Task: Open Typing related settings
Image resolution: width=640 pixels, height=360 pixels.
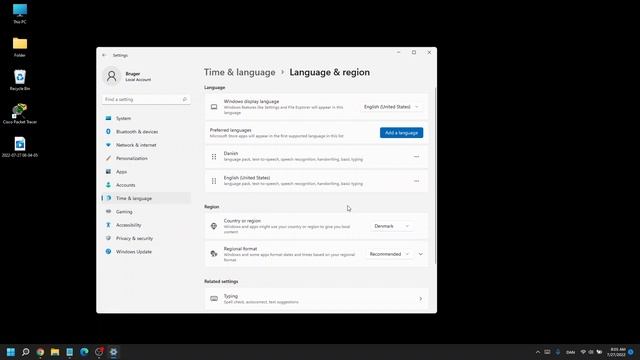Action: pyautogui.click(x=316, y=299)
